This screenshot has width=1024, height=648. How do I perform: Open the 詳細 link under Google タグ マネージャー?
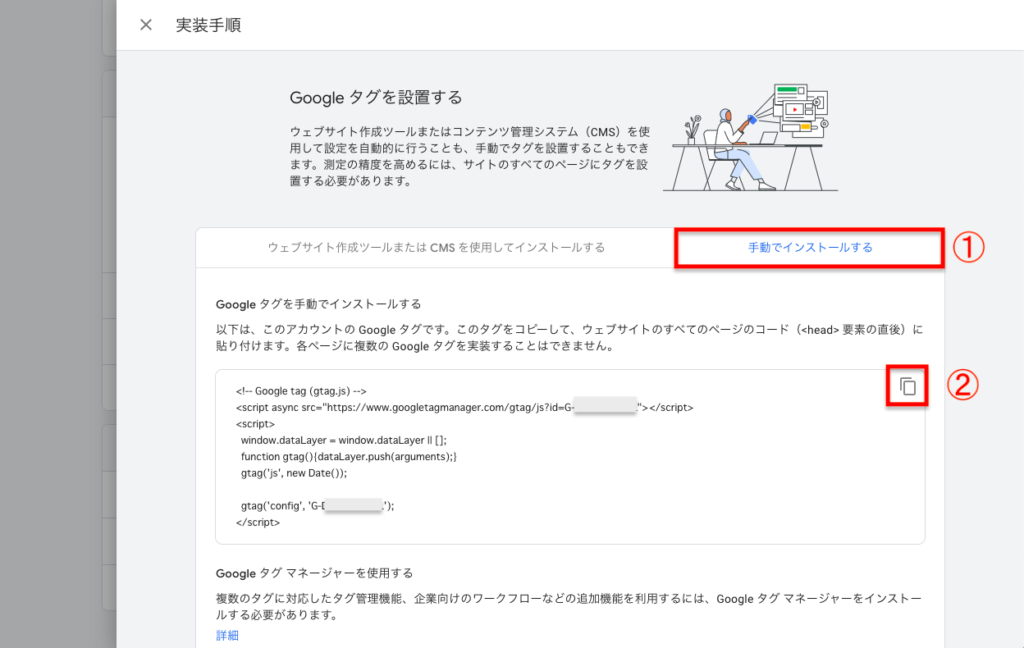point(227,635)
